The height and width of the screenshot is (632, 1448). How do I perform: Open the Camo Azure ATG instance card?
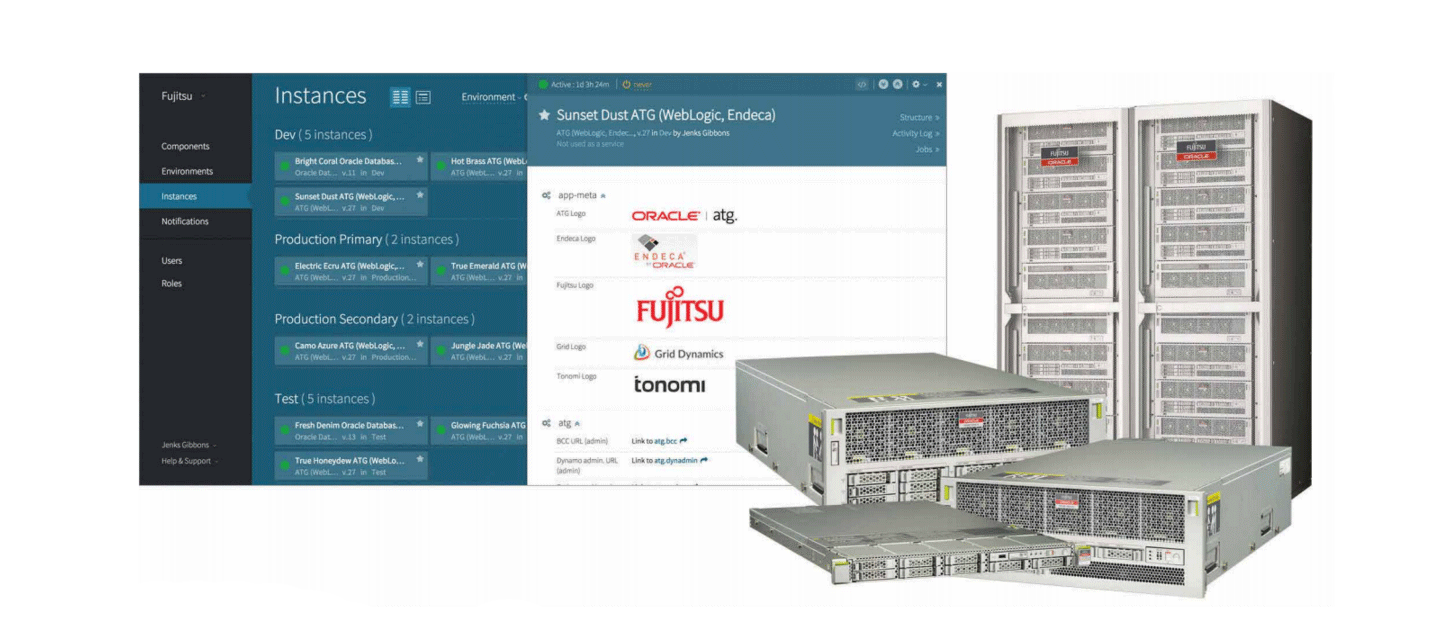tap(351, 351)
